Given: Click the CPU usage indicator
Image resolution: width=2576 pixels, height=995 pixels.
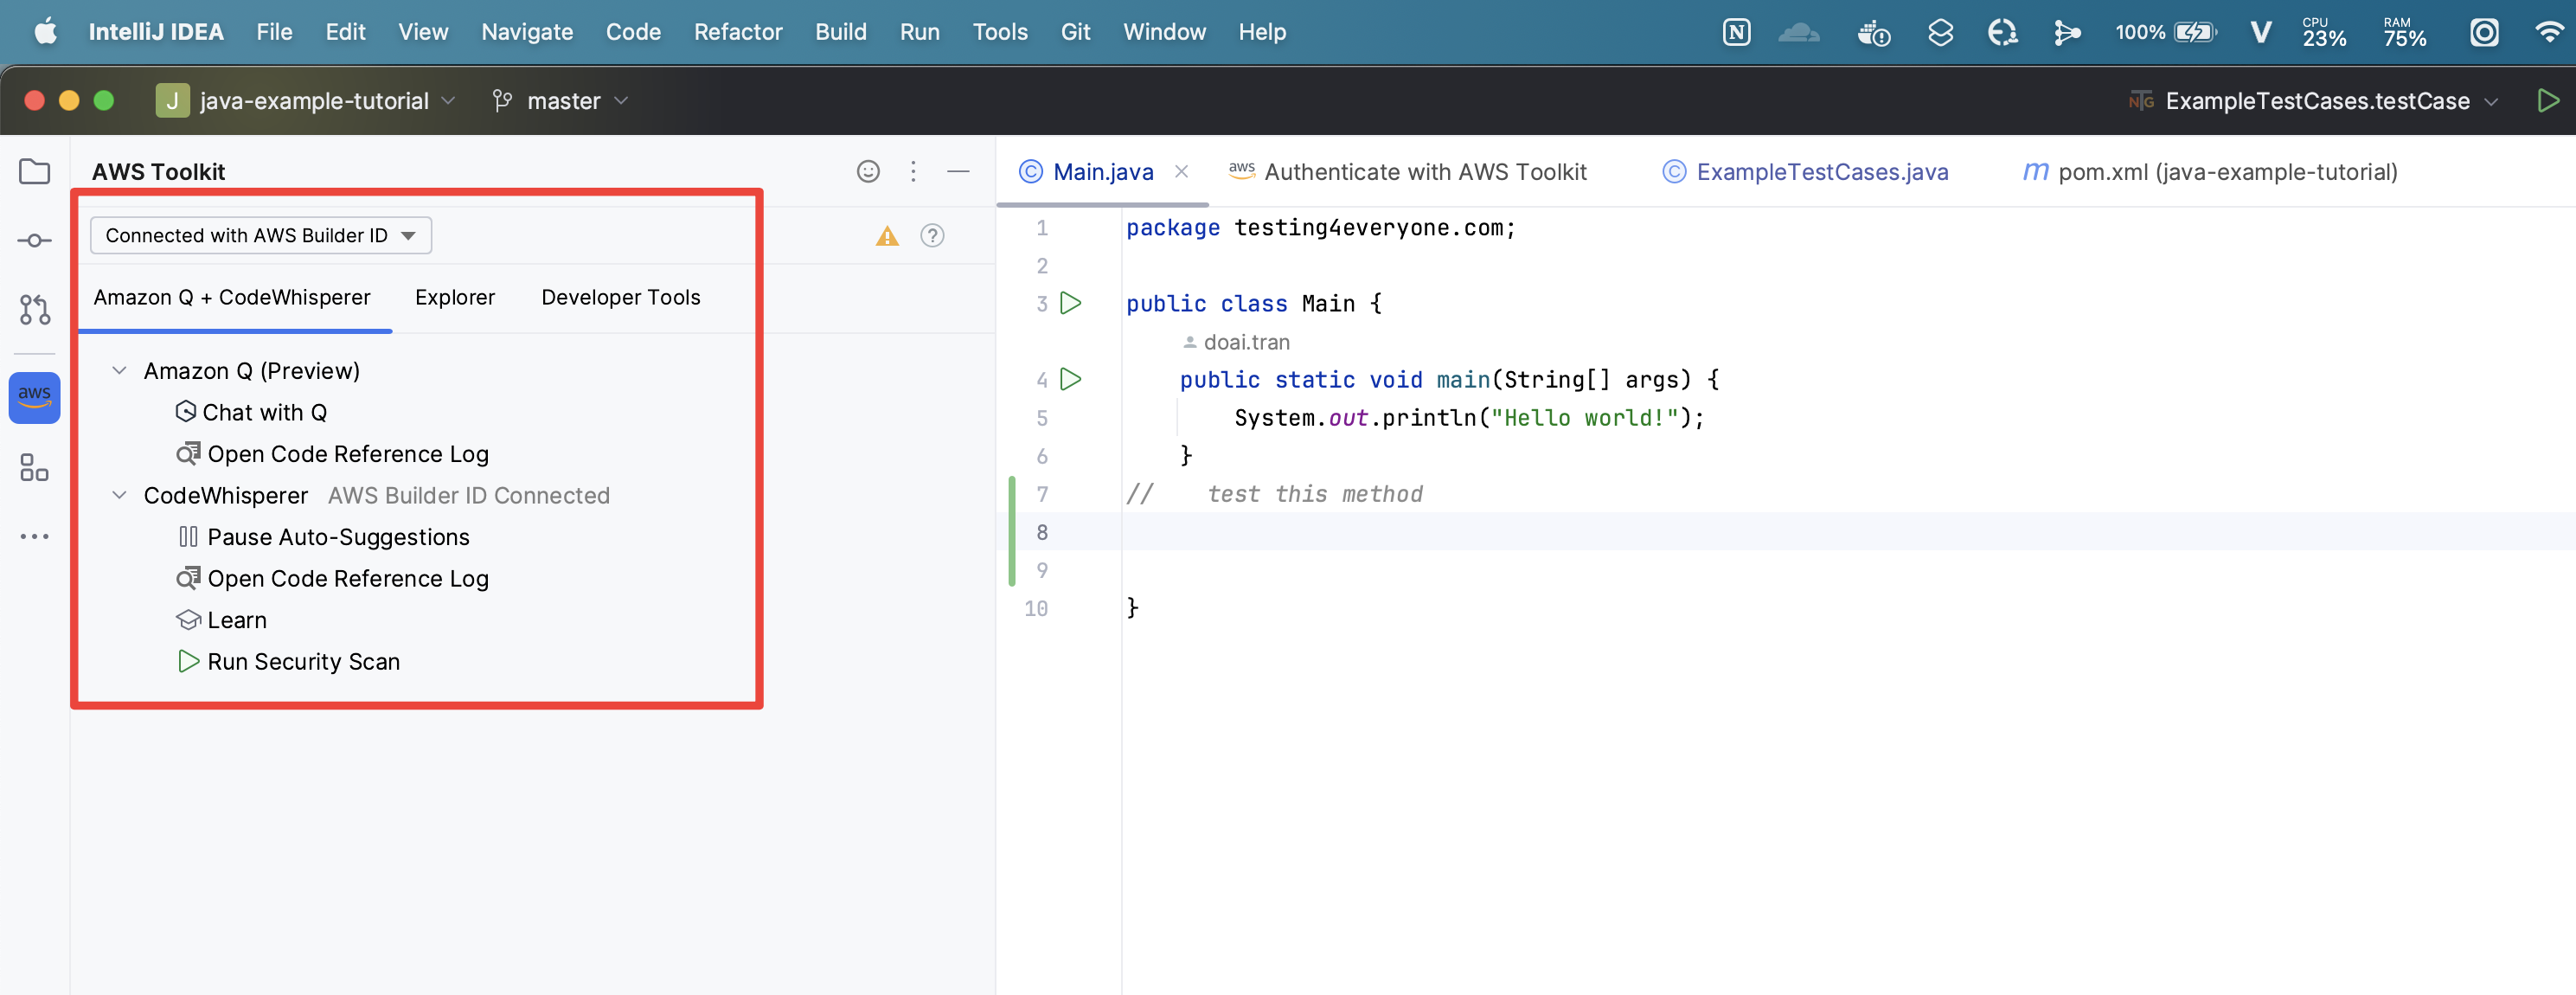Looking at the screenshot, I should [x=2323, y=32].
